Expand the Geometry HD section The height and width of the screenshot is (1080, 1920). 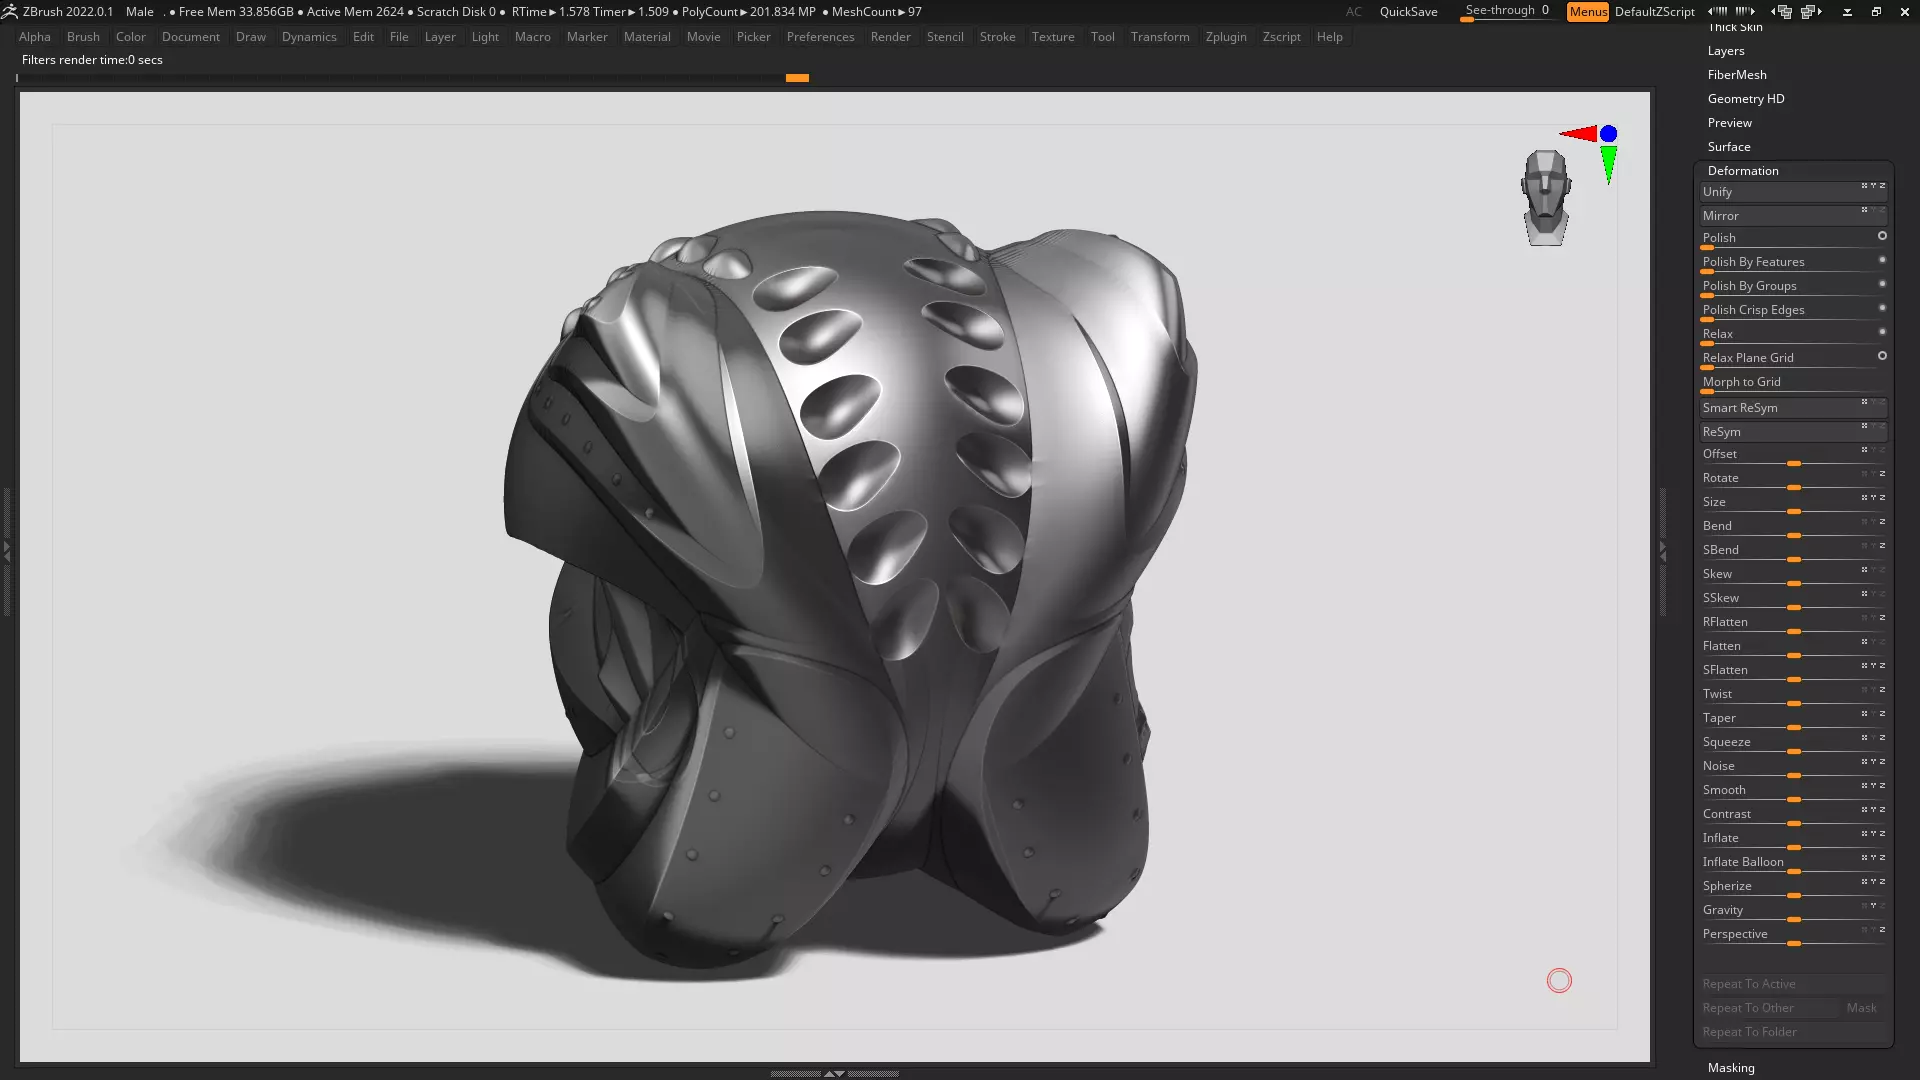pos(1745,99)
